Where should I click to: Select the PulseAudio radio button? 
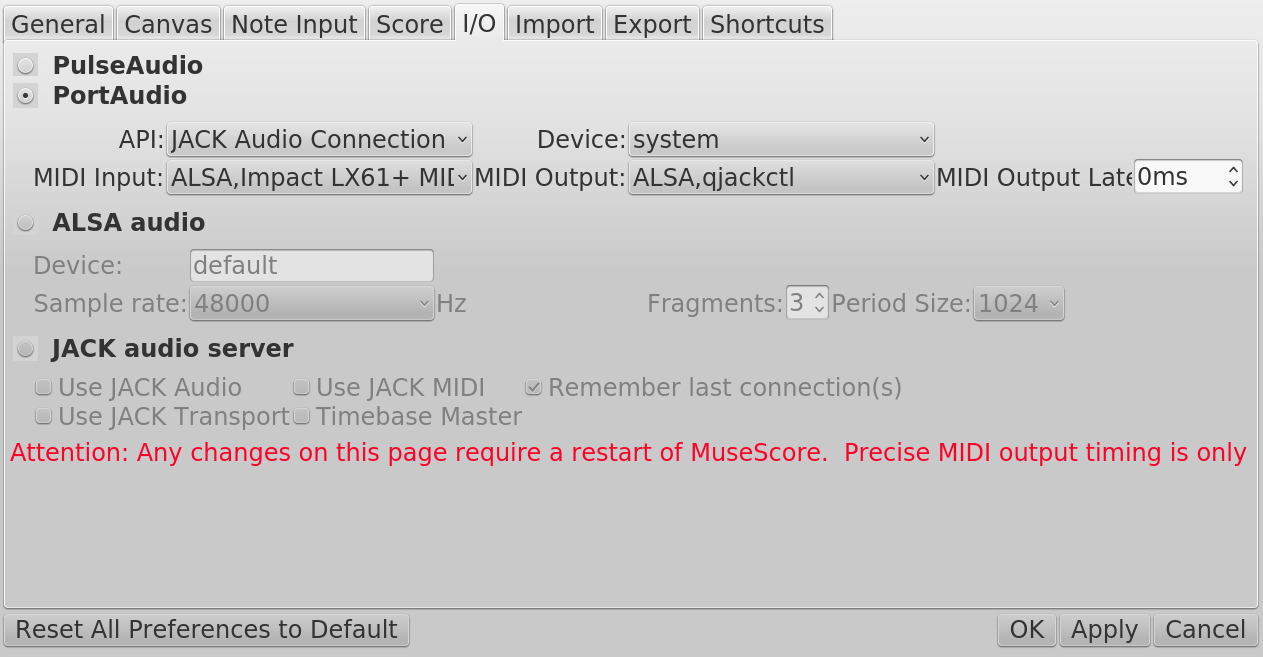[x=25, y=64]
